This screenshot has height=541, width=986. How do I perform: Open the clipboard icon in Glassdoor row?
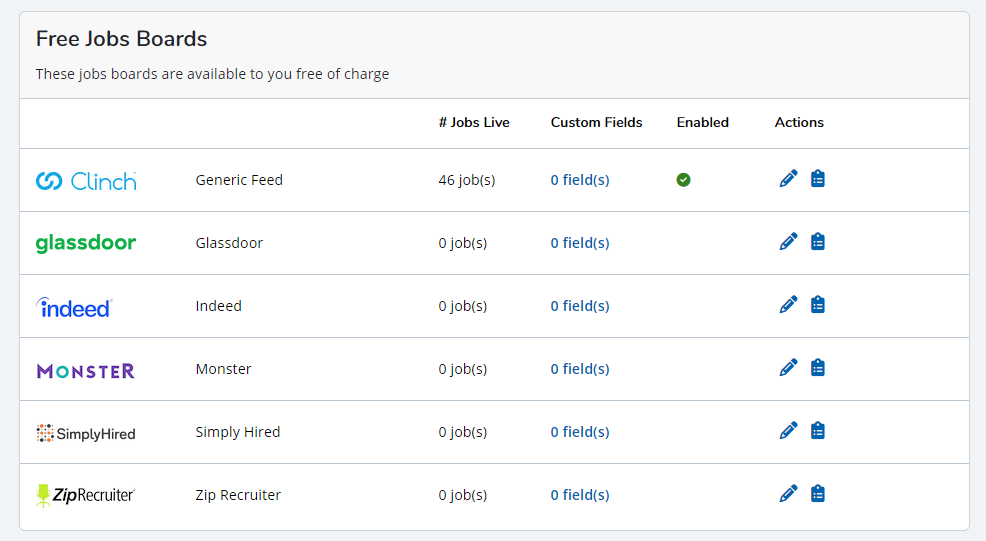(x=817, y=242)
